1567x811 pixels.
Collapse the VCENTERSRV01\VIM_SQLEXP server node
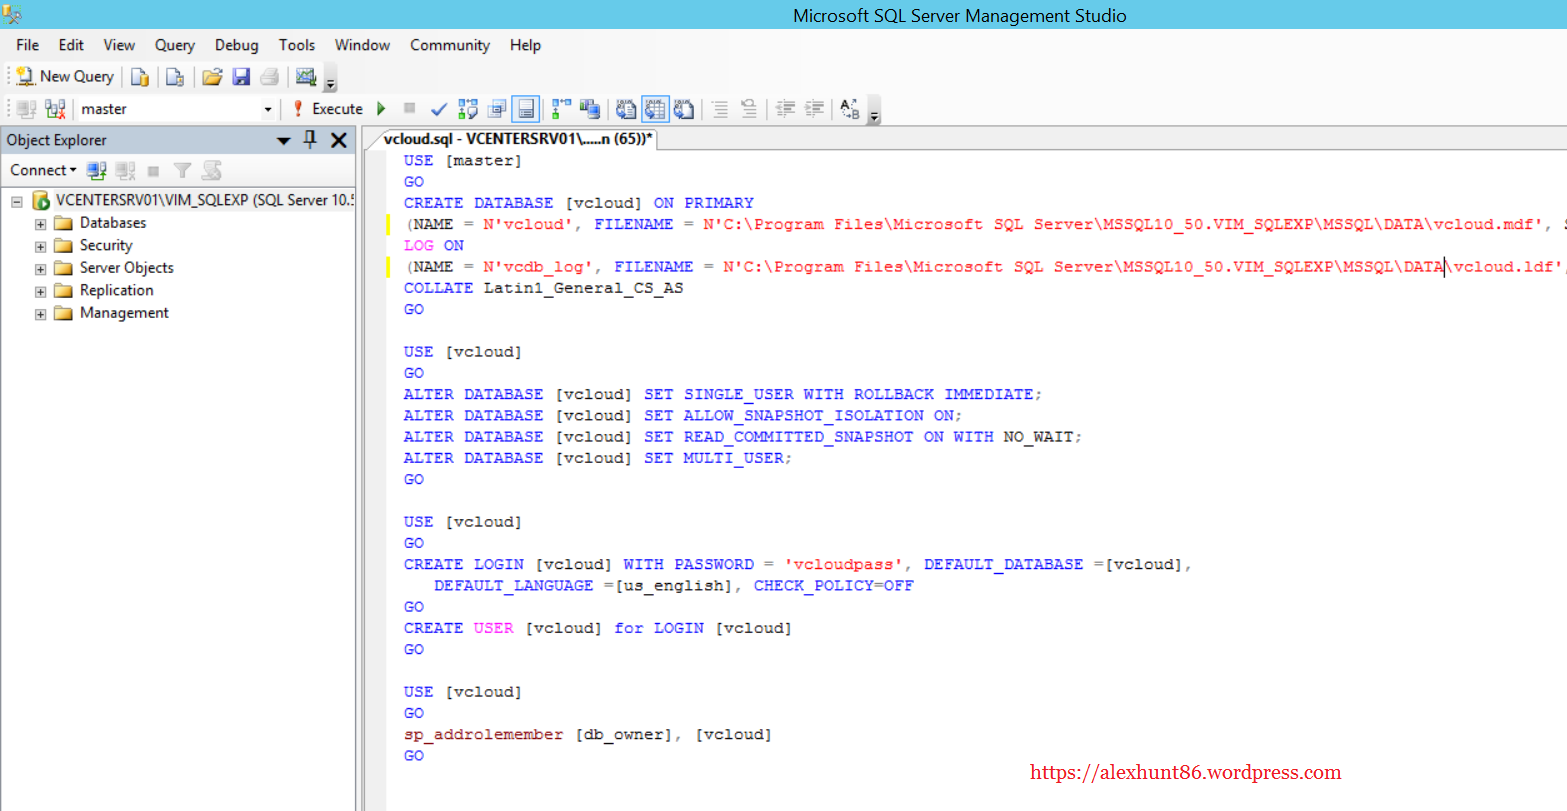pyautogui.click(x=16, y=201)
